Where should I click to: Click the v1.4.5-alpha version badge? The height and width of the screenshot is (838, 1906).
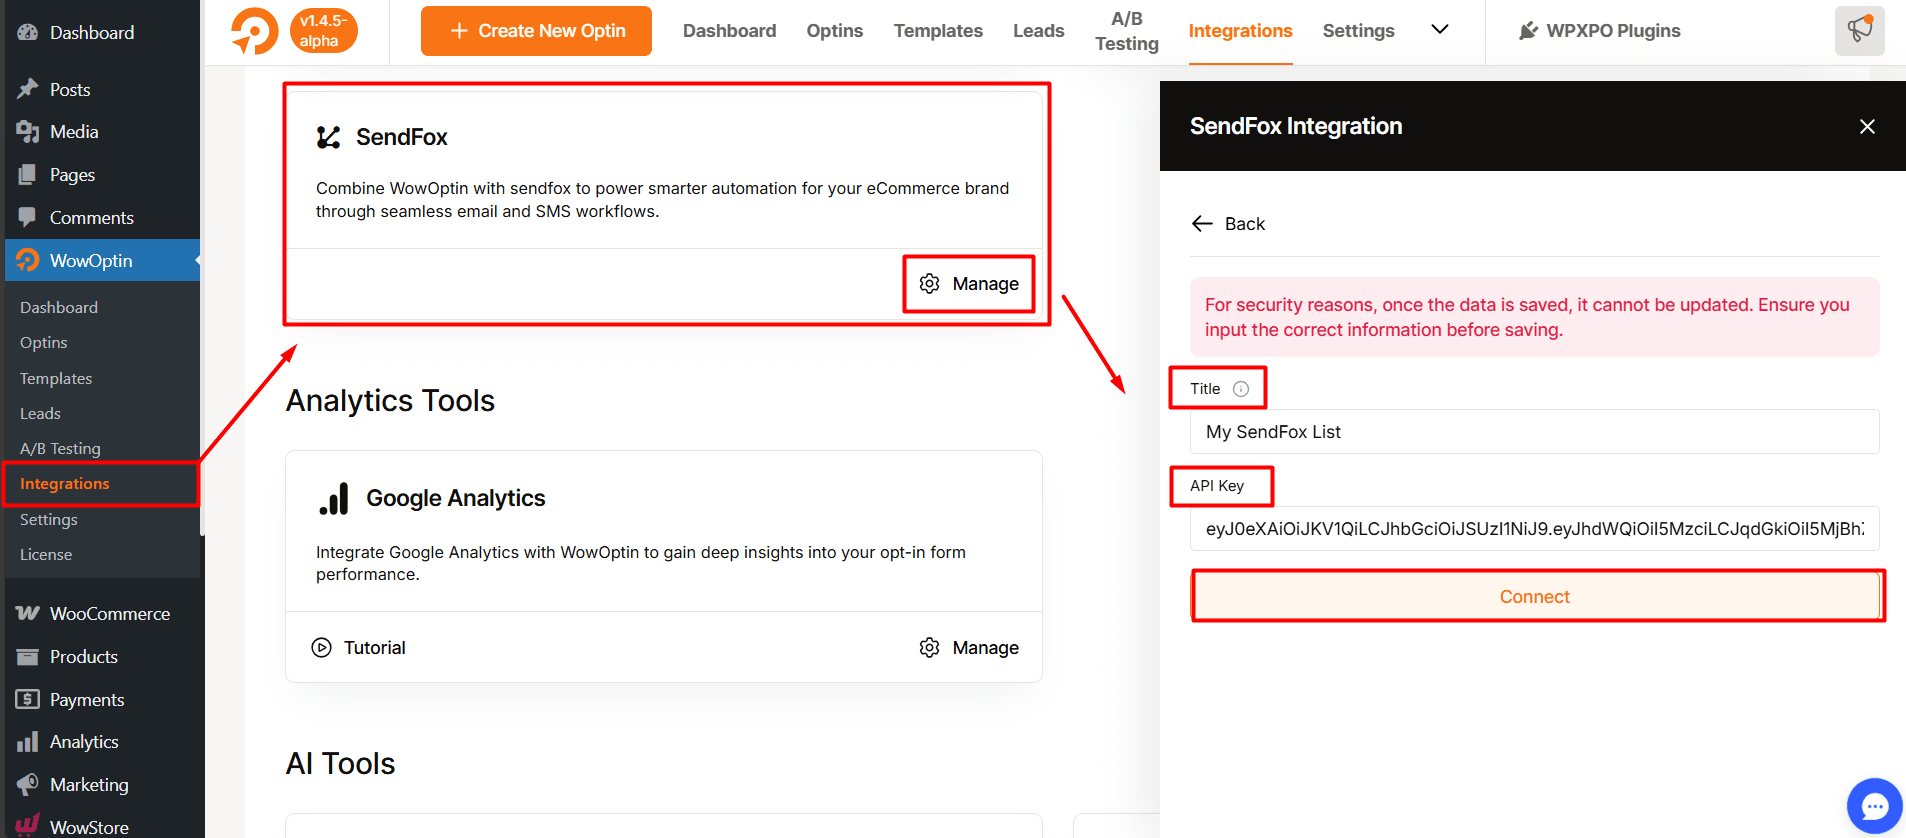tap(323, 31)
